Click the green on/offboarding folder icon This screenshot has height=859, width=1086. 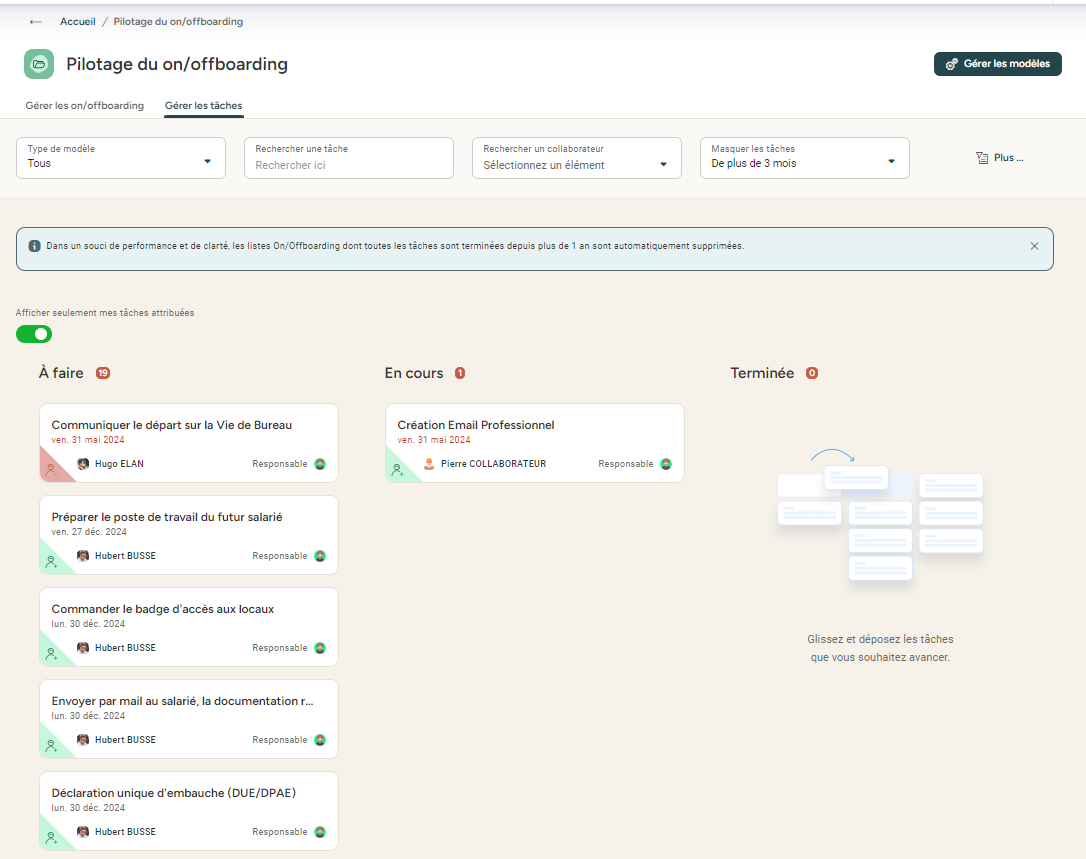(x=39, y=64)
